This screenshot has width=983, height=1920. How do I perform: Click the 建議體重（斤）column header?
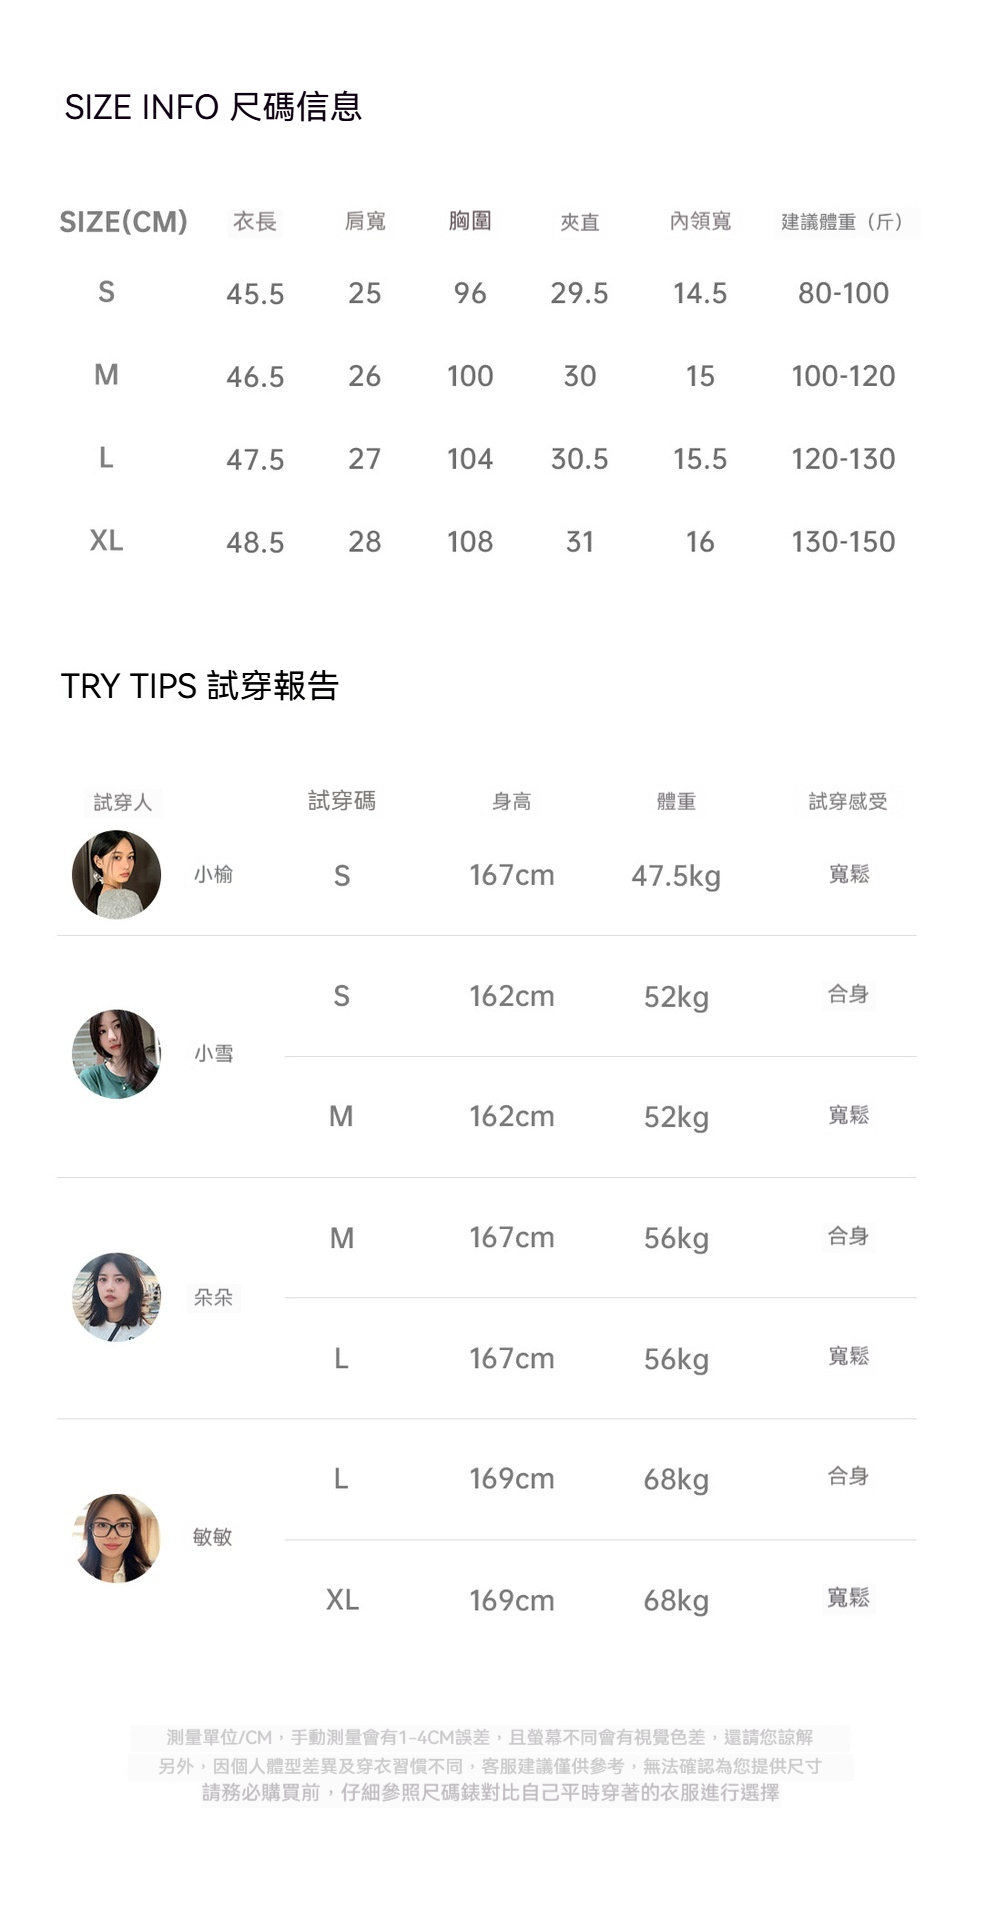click(843, 222)
